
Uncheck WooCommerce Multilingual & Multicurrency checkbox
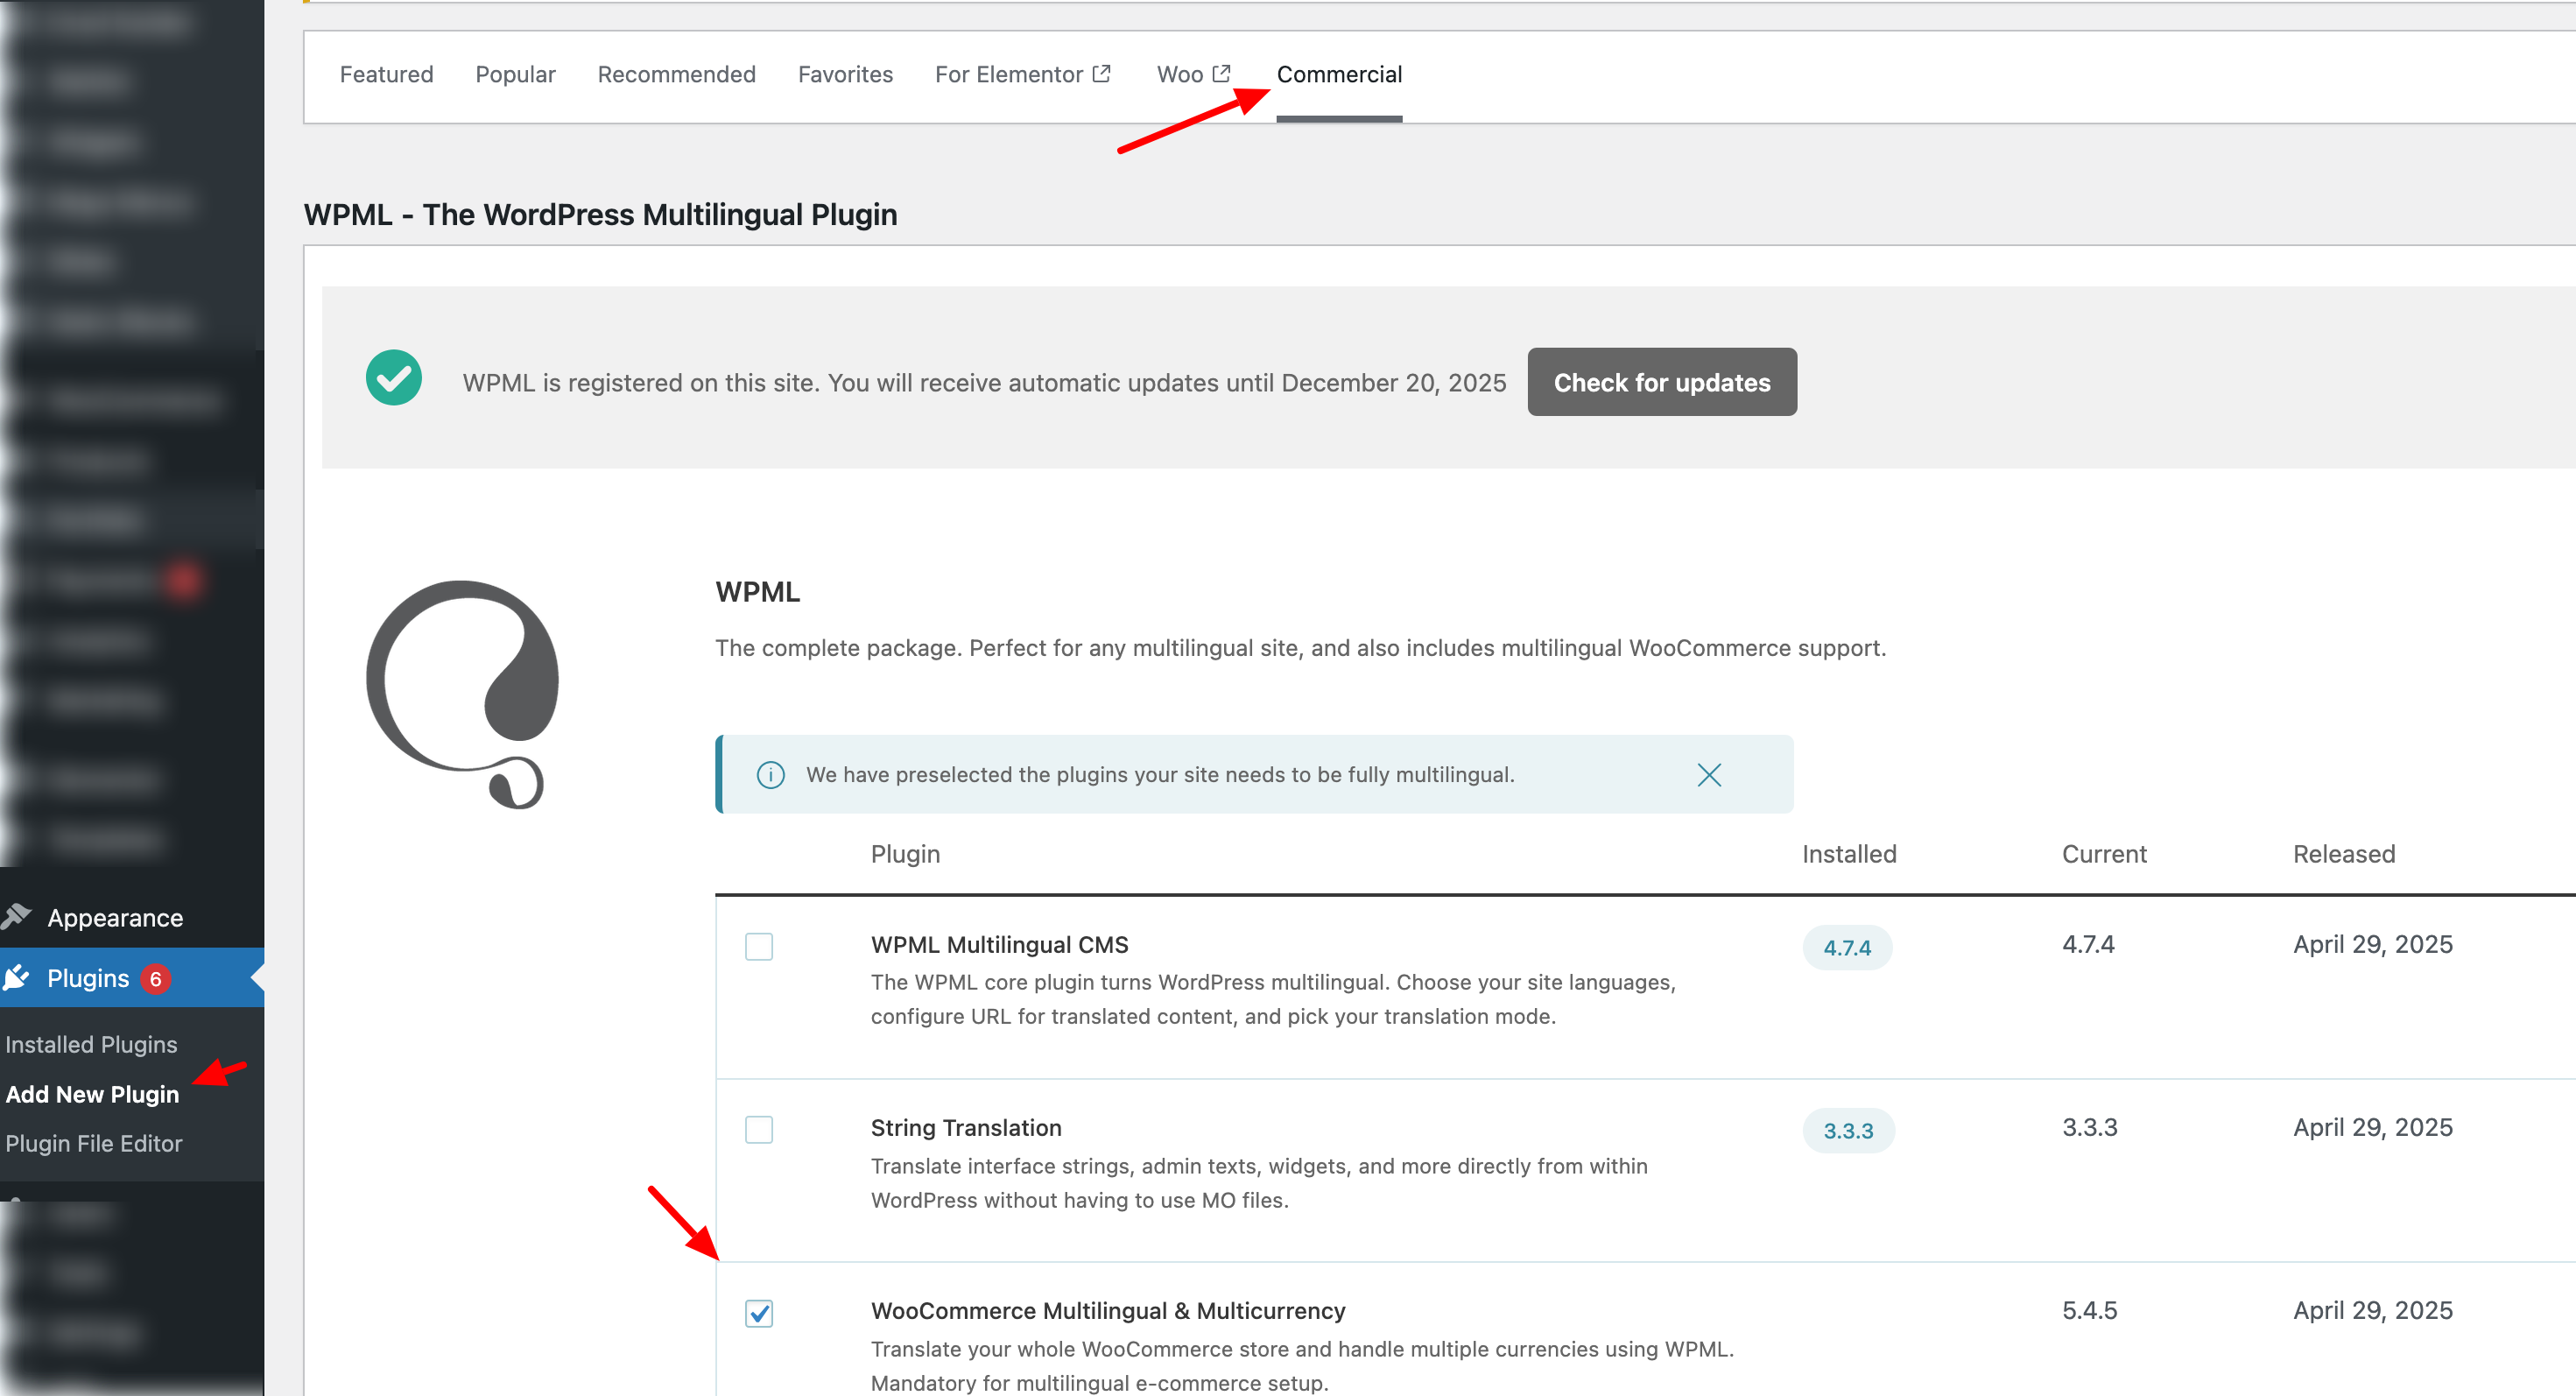pyautogui.click(x=759, y=1312)
